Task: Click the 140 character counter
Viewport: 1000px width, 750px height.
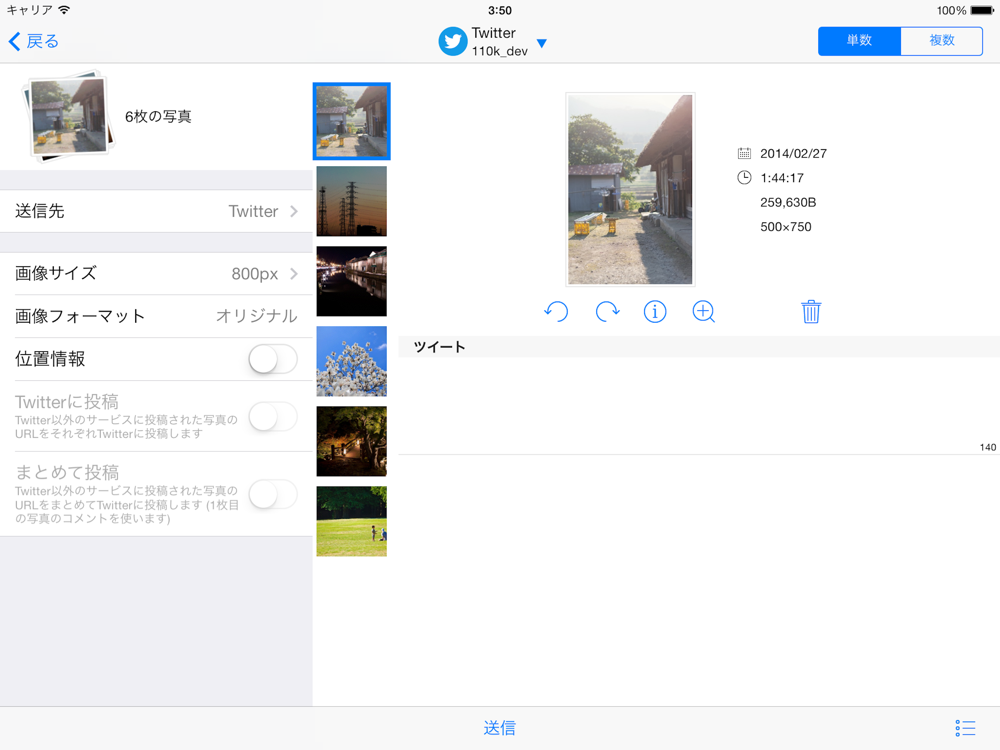Action: (988, 447)
